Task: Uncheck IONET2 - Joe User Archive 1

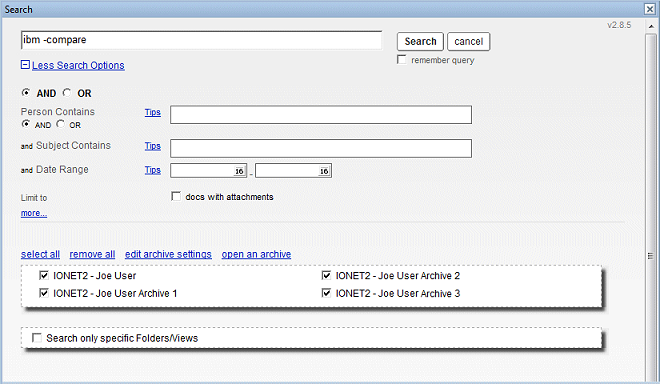Action: pos(44,293)
